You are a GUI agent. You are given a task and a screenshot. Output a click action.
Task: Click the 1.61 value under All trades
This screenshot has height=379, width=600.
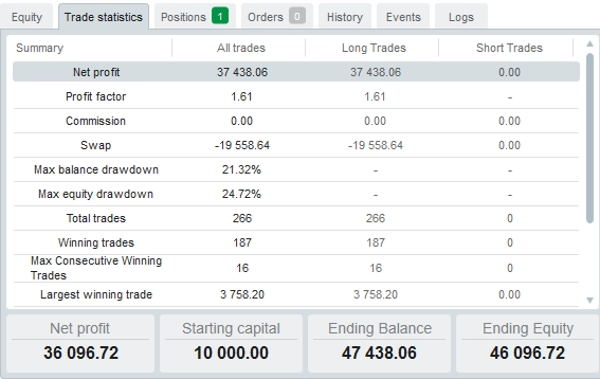[x=241, y=96]
